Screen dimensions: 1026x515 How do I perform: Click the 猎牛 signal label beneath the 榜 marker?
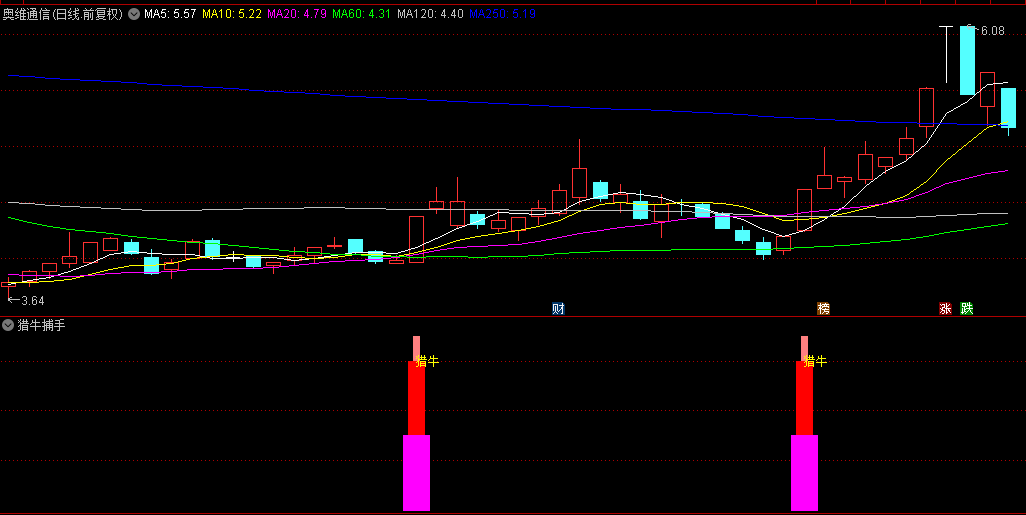pyautogui.click(x=815, y=361)
